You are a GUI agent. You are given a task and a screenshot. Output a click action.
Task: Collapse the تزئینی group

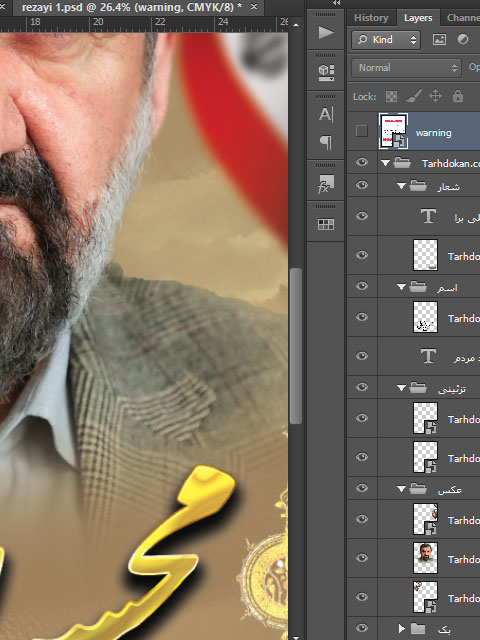pyautogui.click(x=401, y=388)
